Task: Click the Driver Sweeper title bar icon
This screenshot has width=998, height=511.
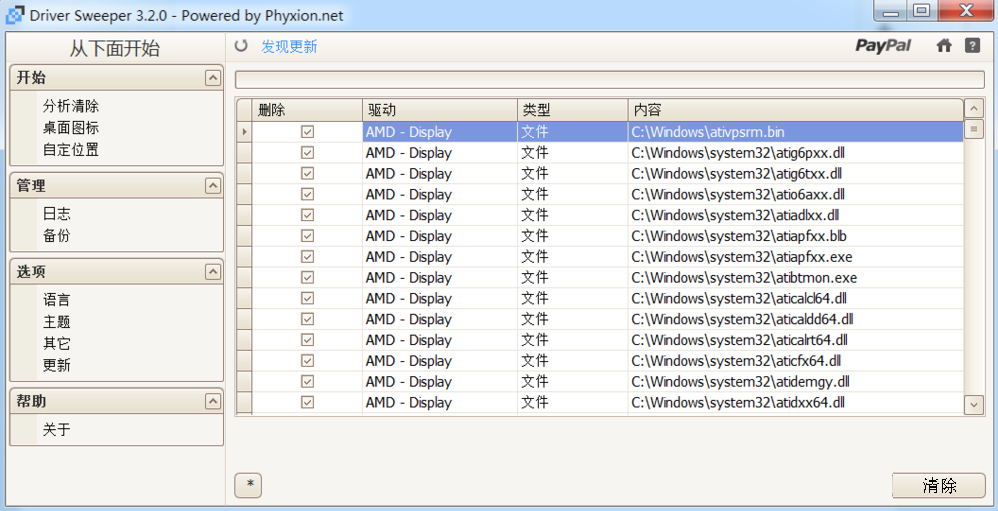Action: tap(15, 15)
